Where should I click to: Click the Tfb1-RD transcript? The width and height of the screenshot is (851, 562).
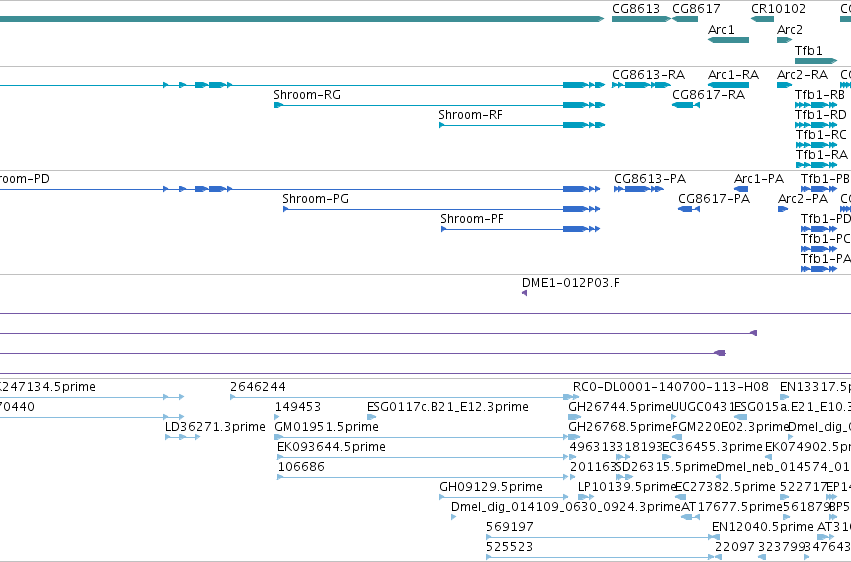click(816, 125)
